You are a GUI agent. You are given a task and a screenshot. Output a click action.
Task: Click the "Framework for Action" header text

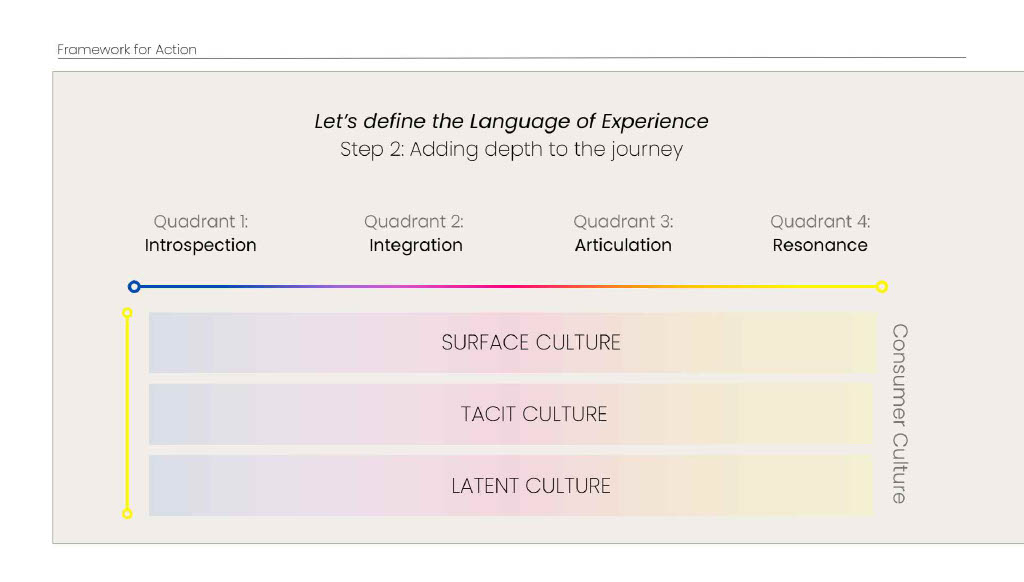pos(127,49)
